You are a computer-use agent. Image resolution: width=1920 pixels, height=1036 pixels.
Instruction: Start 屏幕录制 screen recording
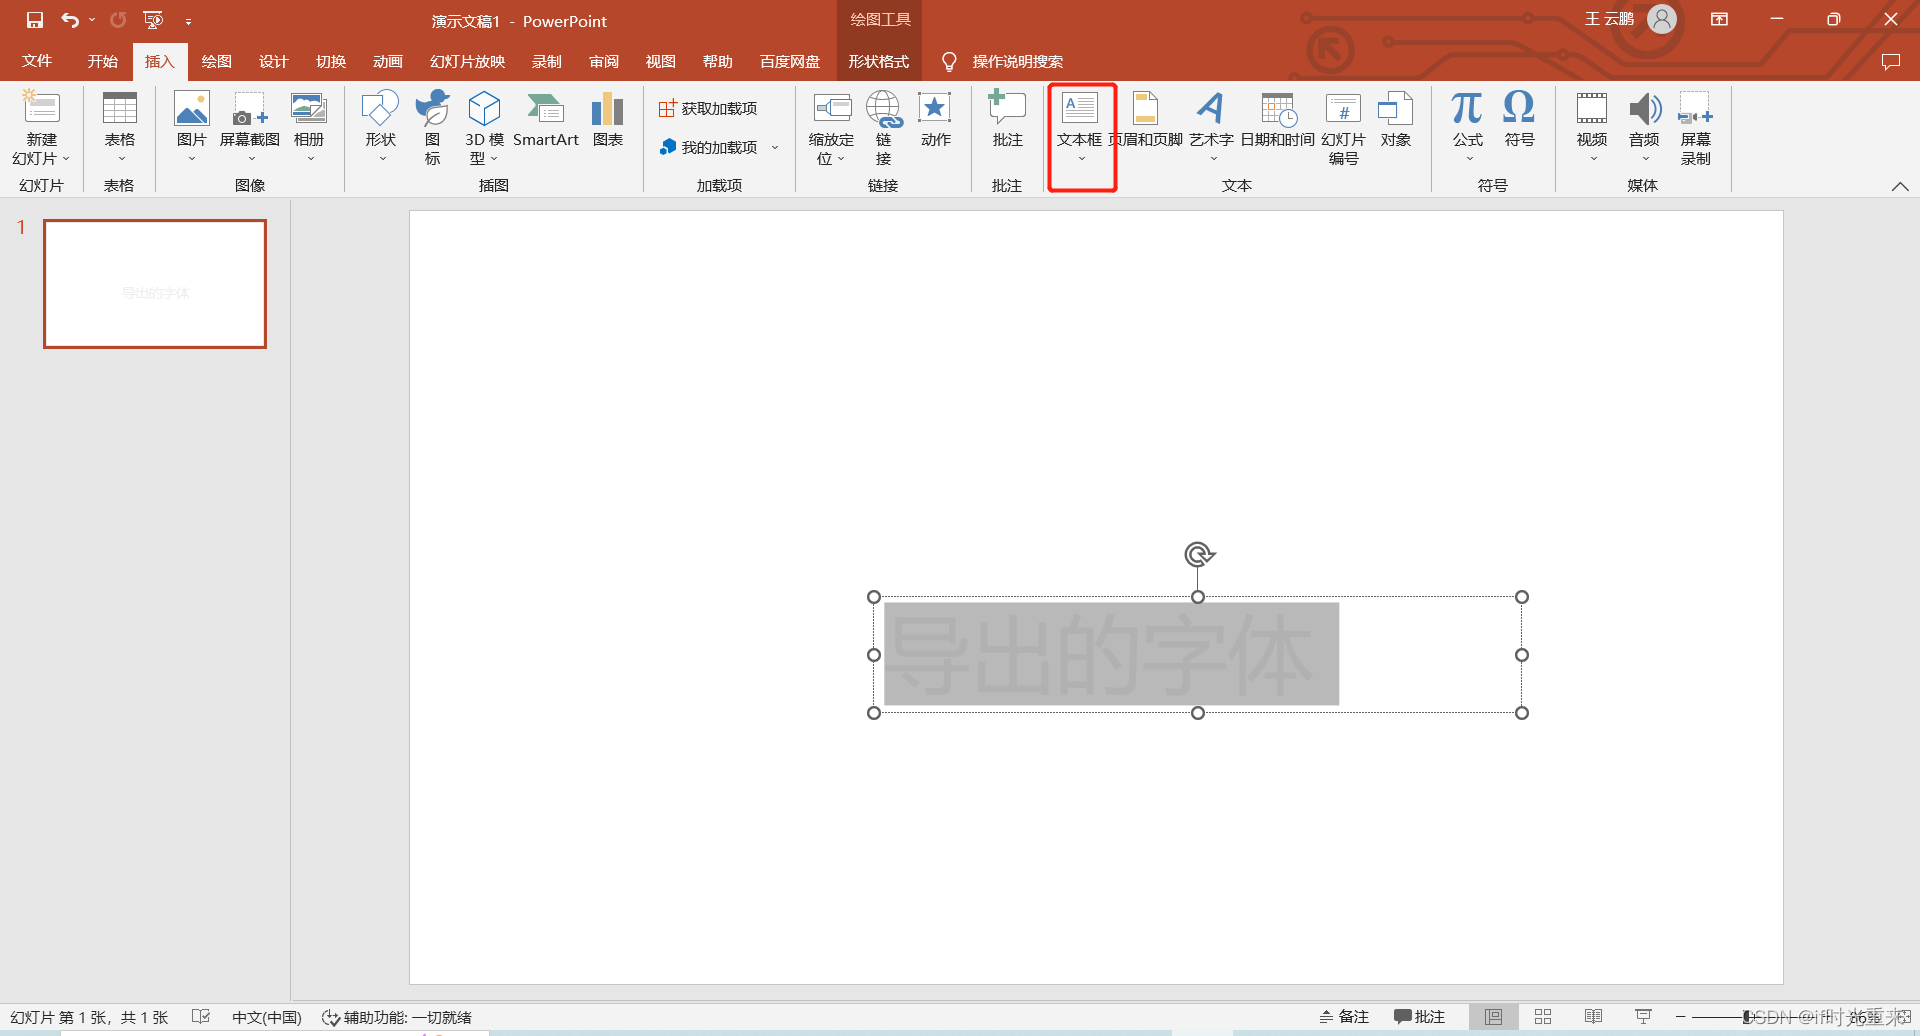tap(1696, 127)
